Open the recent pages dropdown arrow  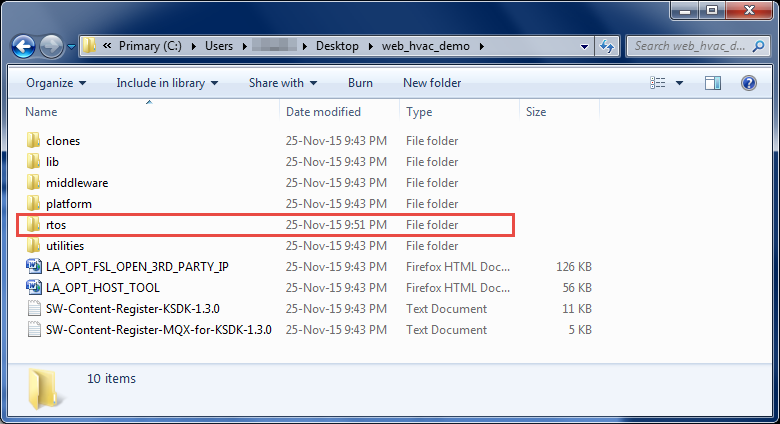pyautogui.click(x=72, y=47)
